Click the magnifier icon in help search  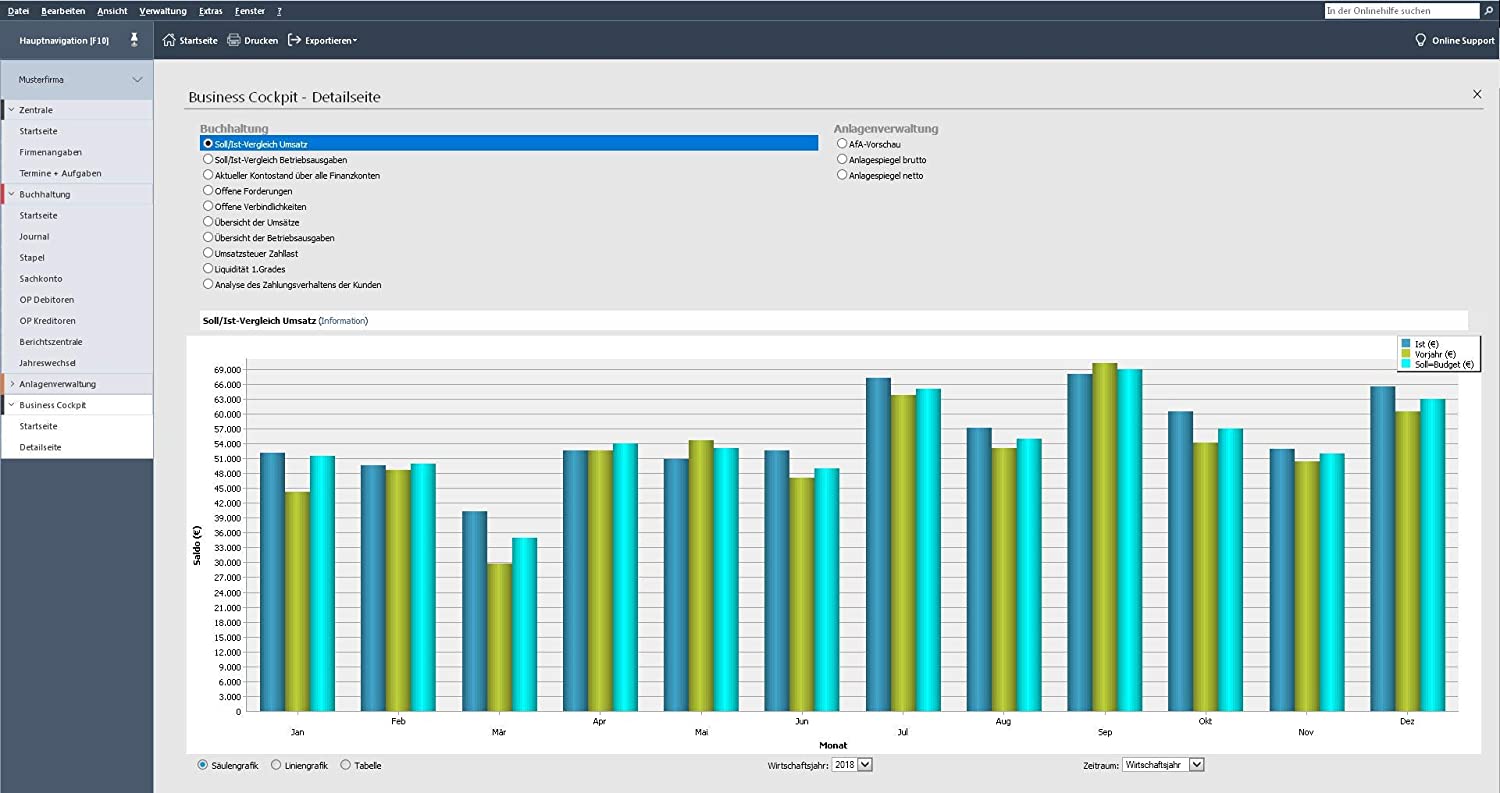tap(1488, 10)
